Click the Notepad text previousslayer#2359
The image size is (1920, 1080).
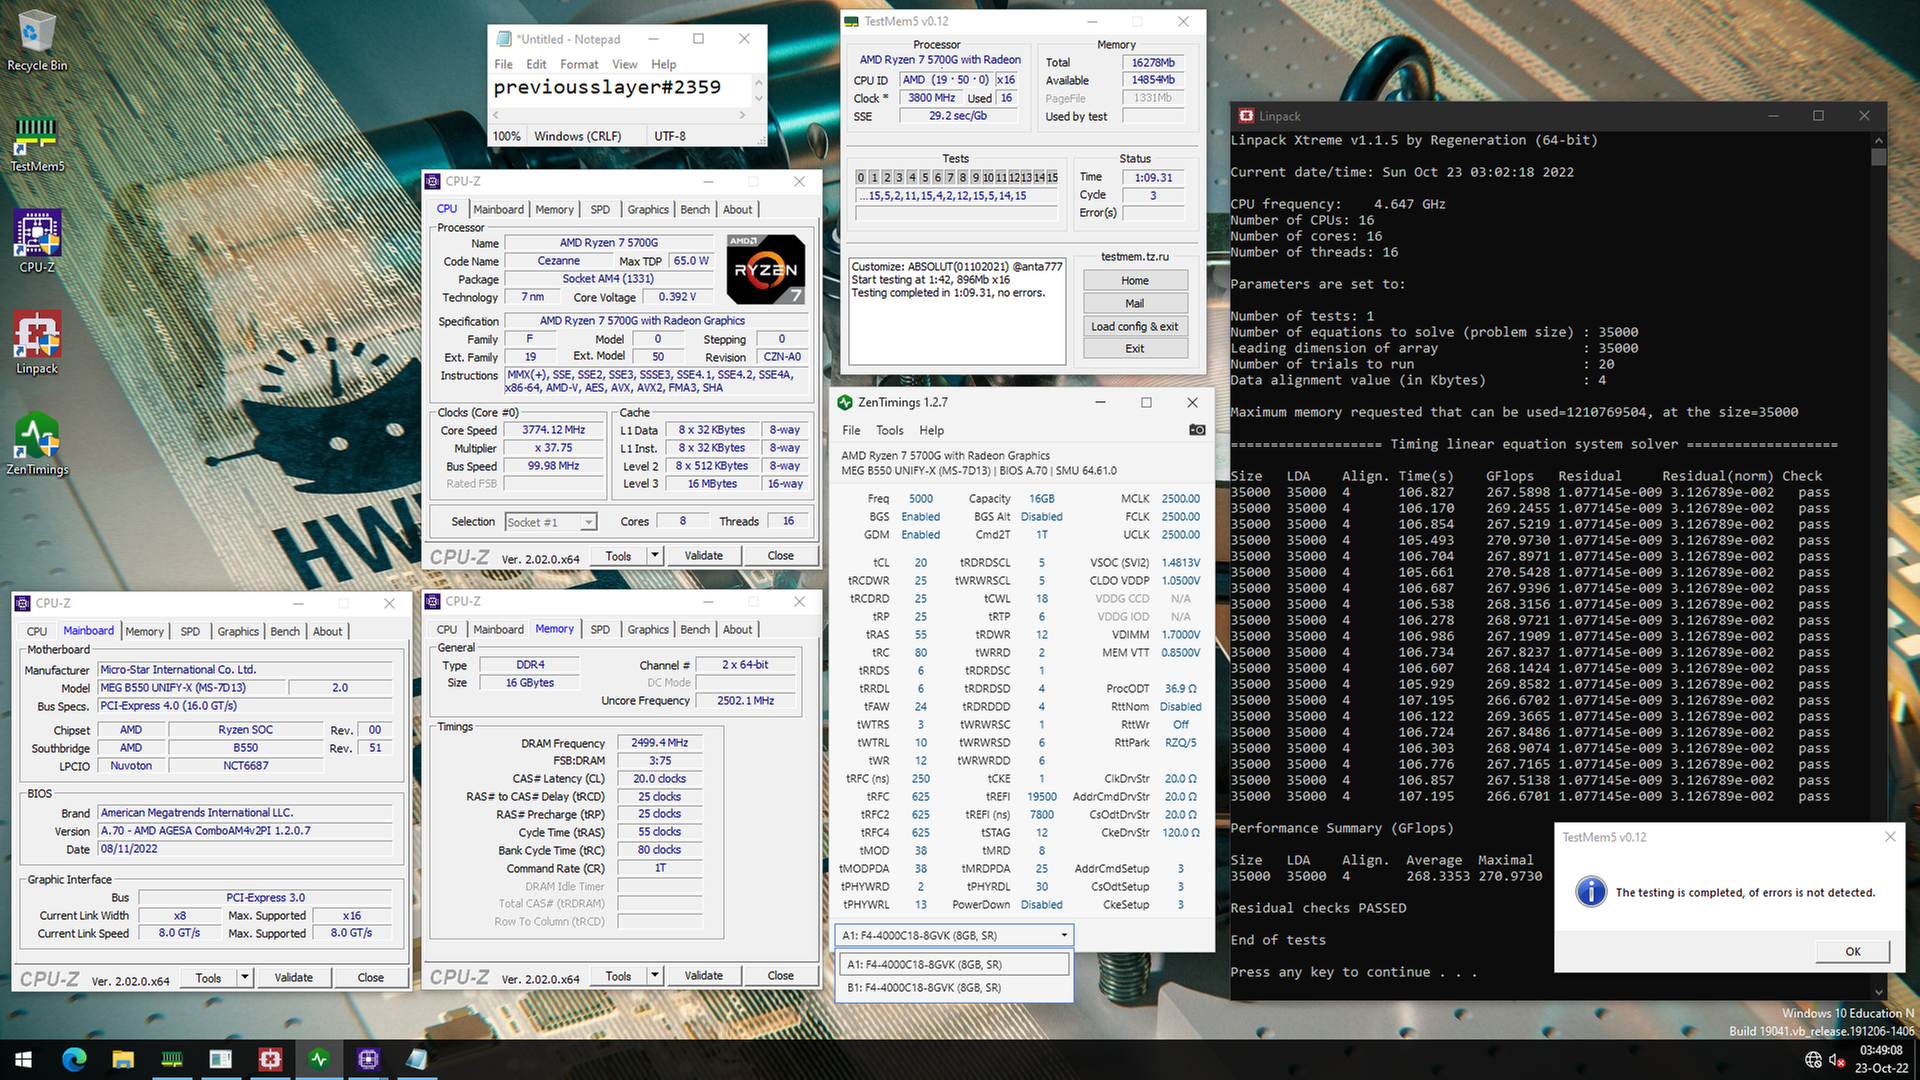[607, 87]
